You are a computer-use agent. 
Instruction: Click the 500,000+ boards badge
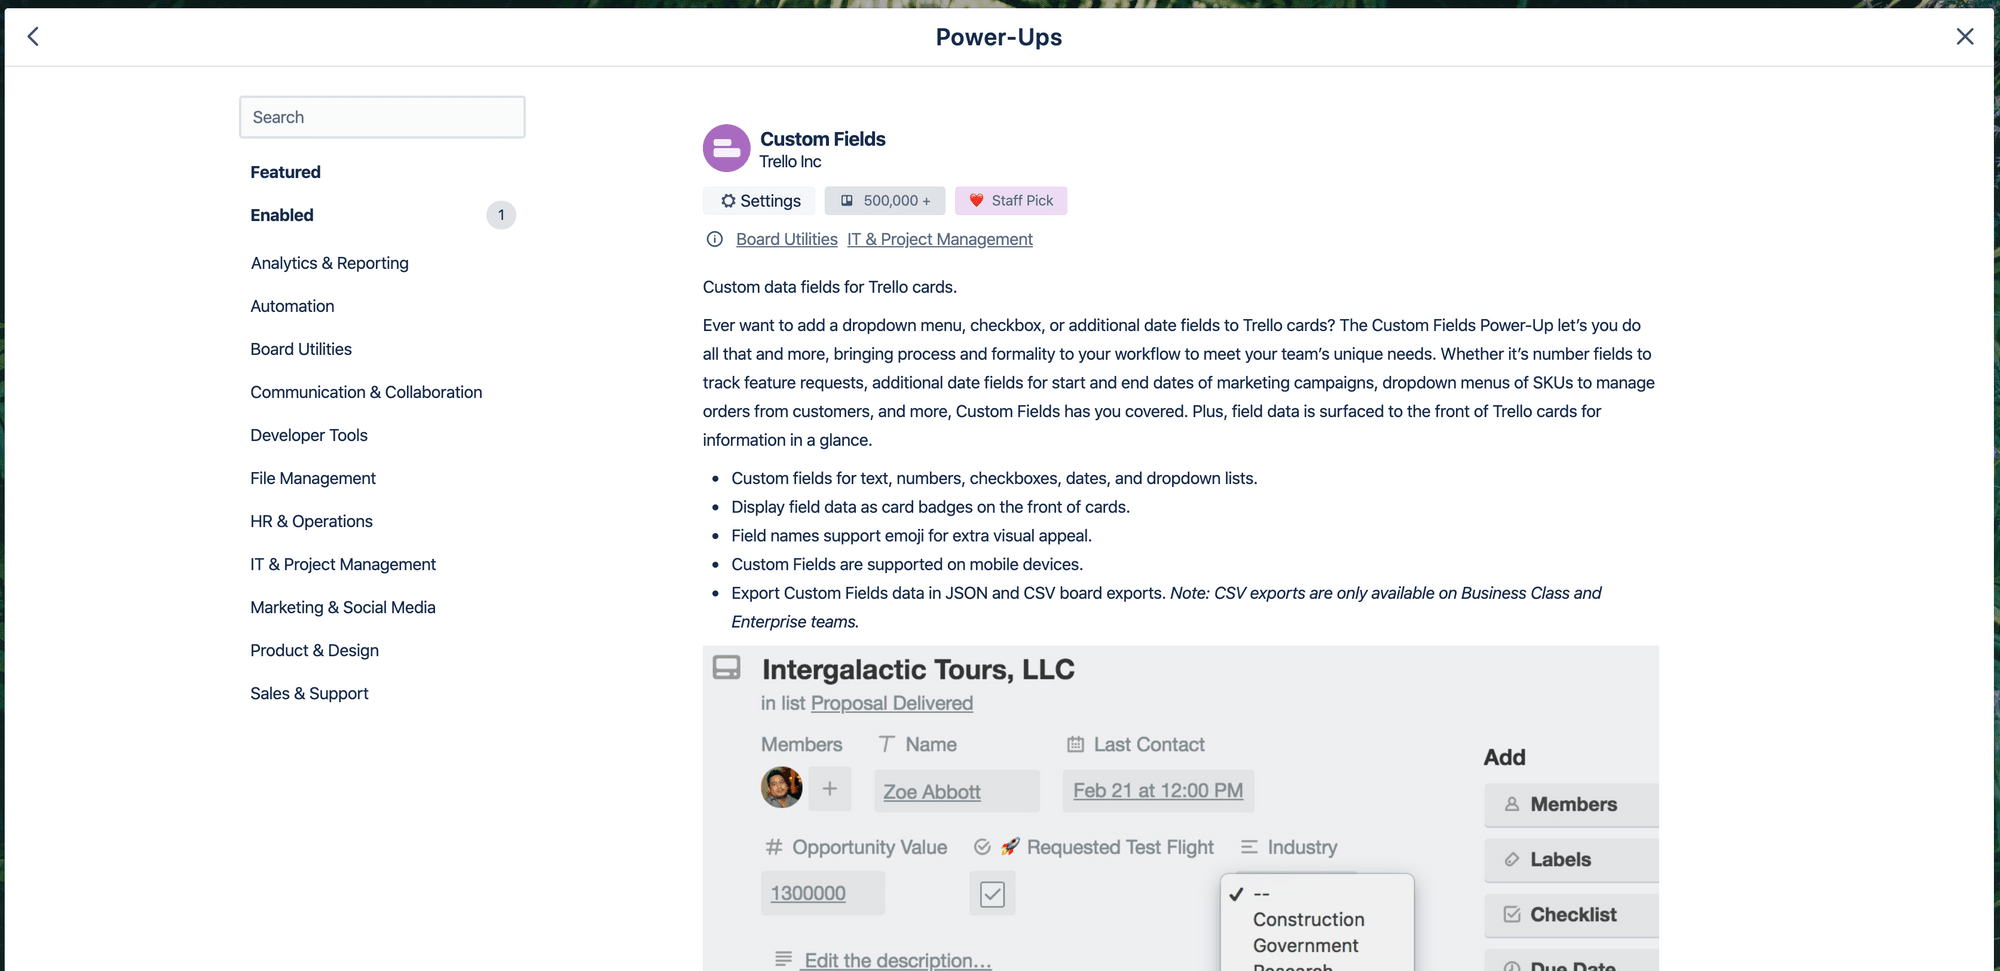885,201
